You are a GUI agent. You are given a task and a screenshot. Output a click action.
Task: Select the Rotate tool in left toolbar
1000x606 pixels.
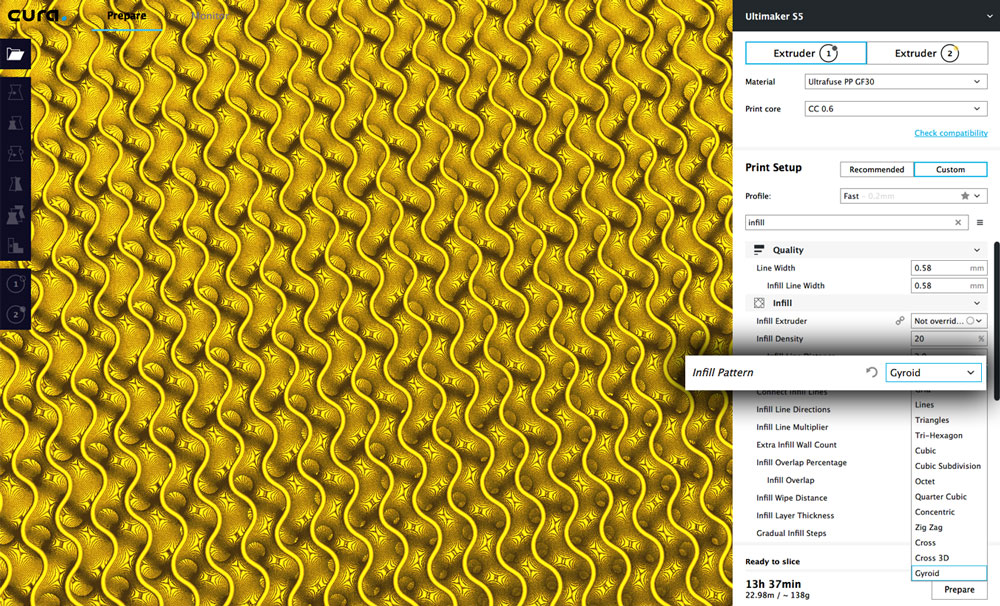16,155
